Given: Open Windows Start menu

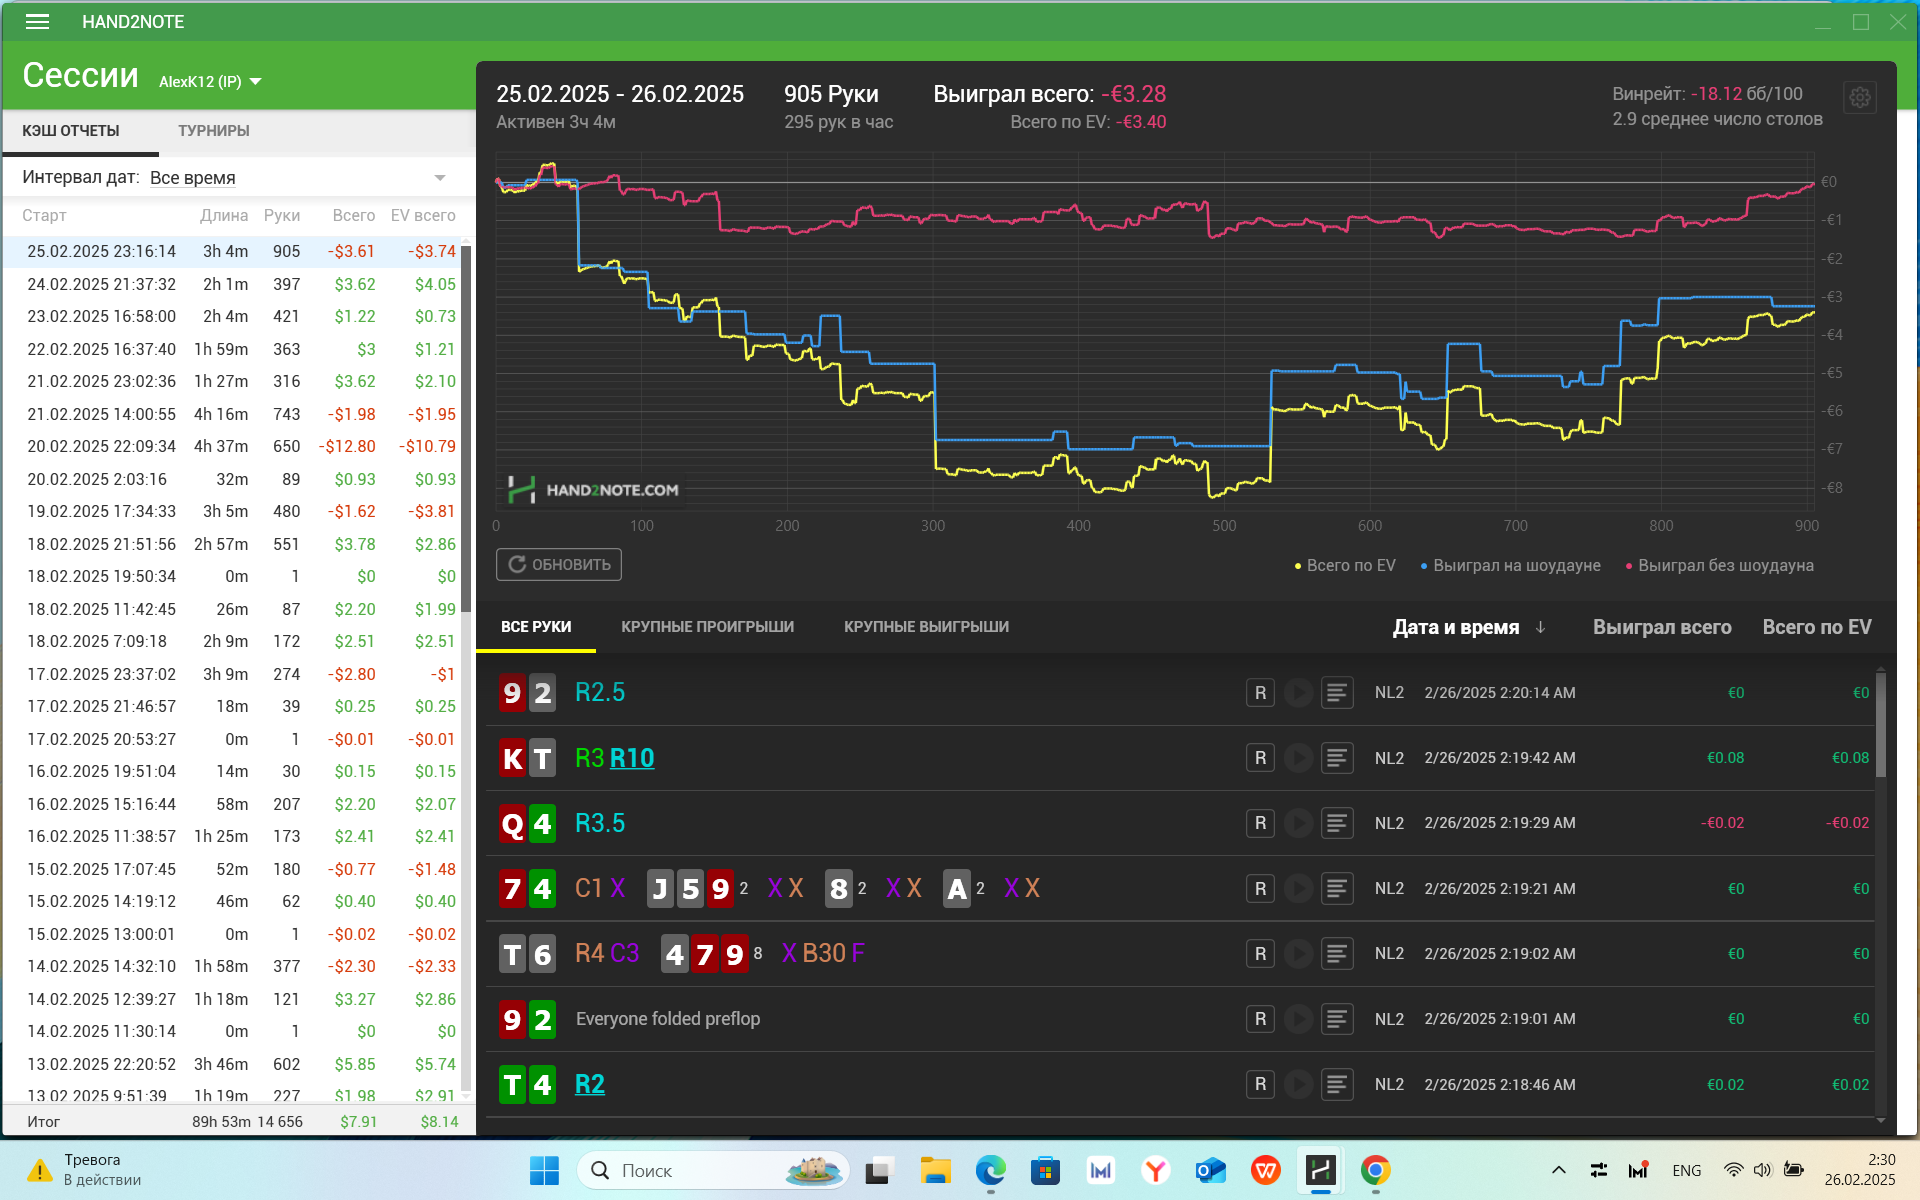Looking at the screenshot, I should point(544,1170).
